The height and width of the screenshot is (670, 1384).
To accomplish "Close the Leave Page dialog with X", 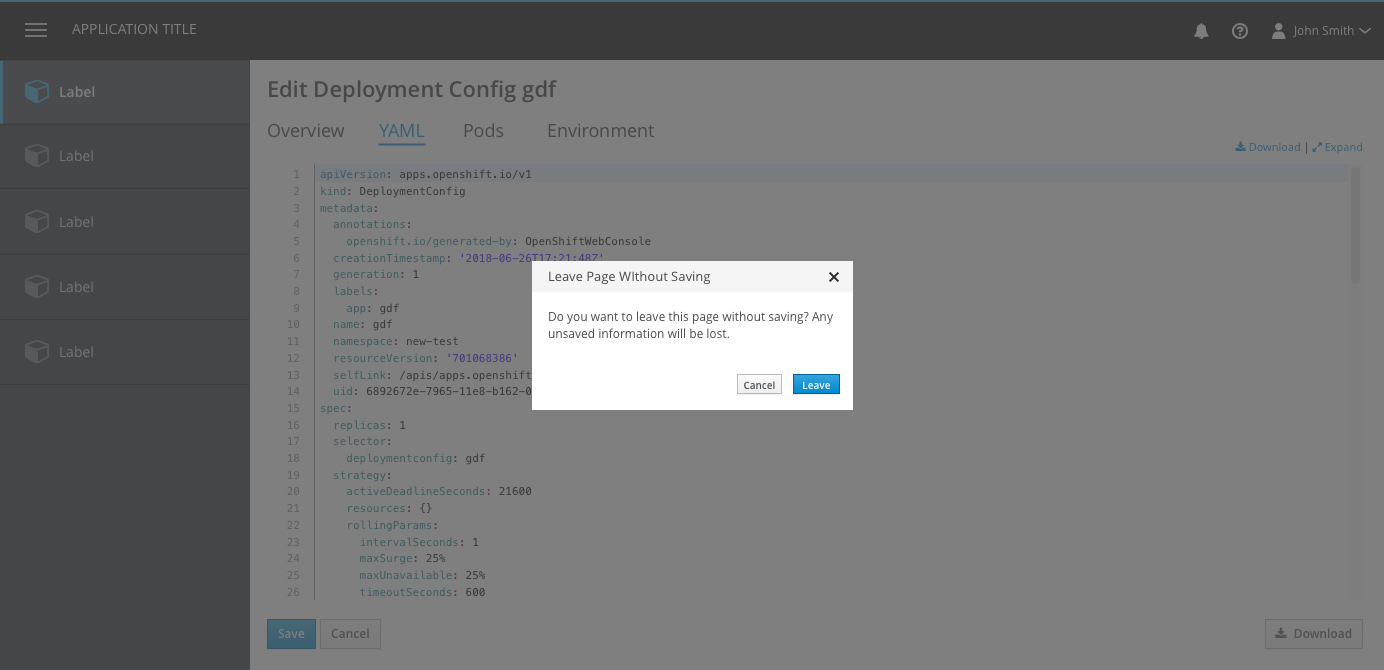I will [x=833, y=277].
